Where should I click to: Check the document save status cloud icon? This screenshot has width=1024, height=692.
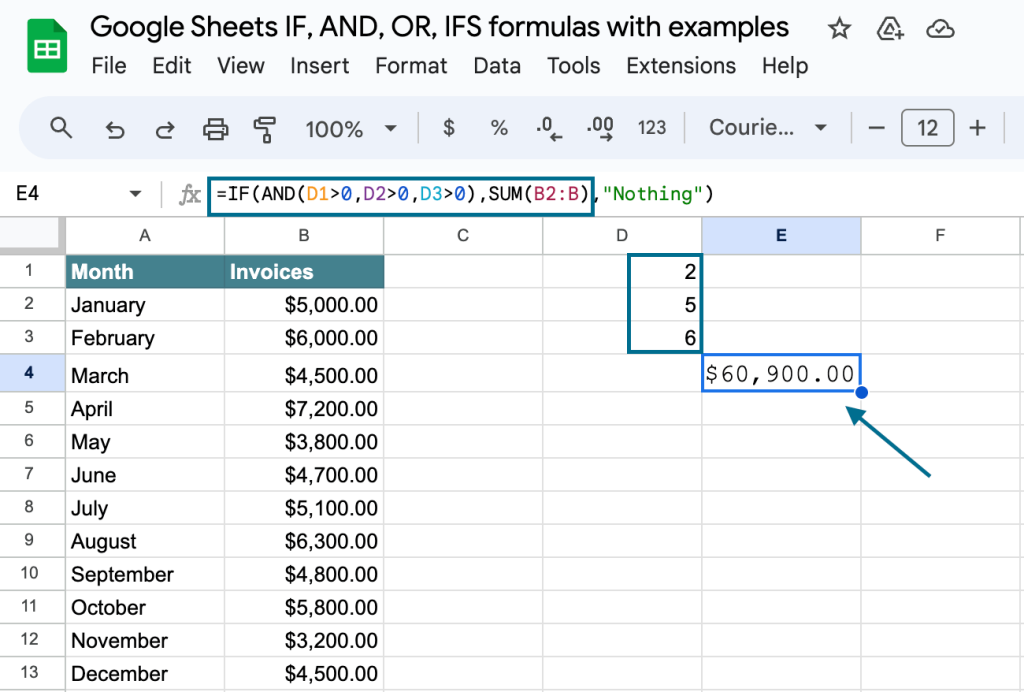coord(940,29)
